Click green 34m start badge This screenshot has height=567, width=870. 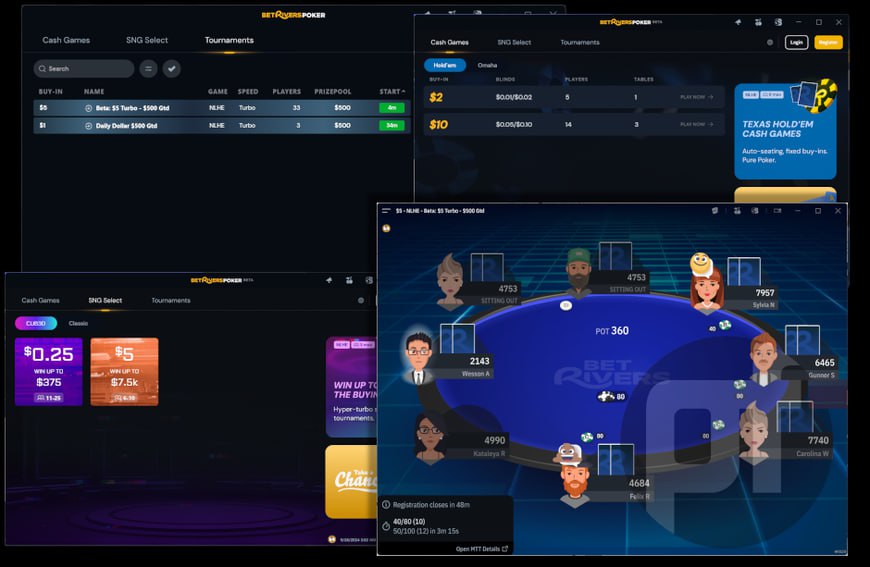(x=392, y=125)
